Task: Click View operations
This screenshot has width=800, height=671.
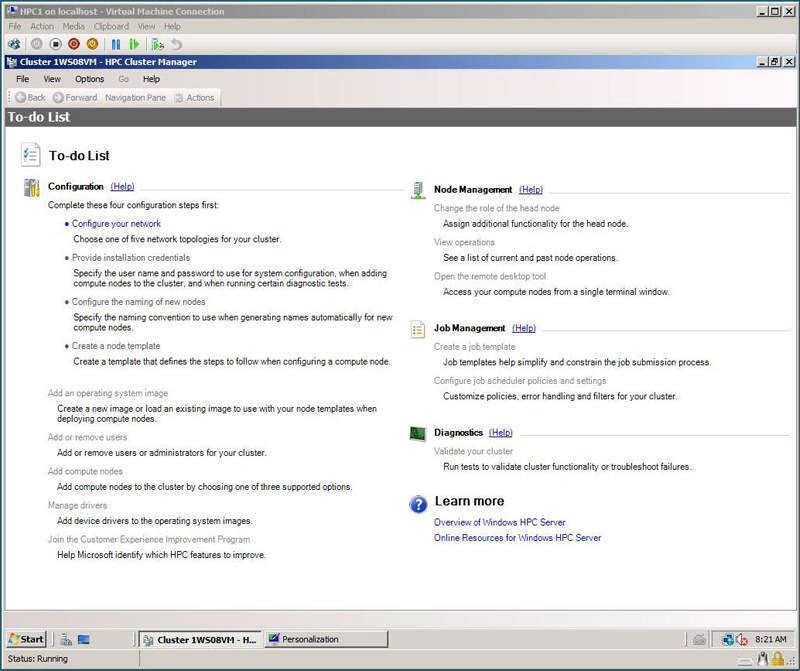Action: pyautogui.click(x=464, y=242)
